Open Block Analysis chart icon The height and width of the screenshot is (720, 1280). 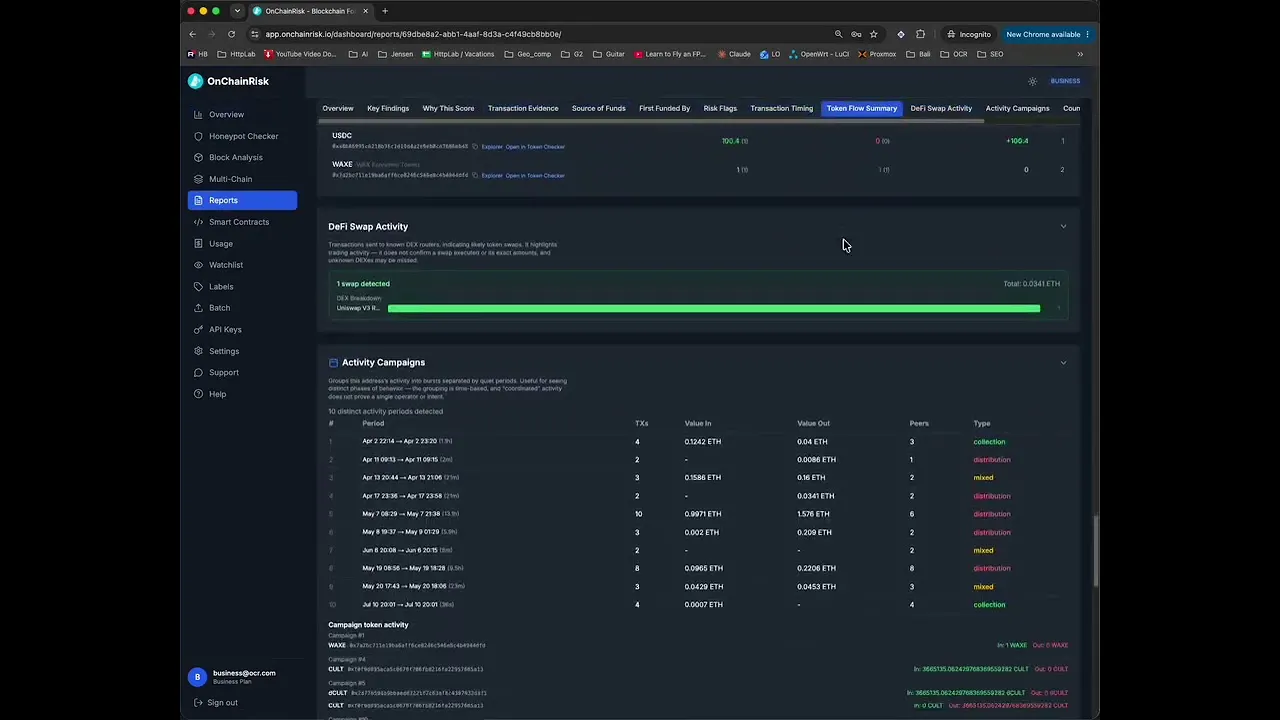(x=198, y=158)
